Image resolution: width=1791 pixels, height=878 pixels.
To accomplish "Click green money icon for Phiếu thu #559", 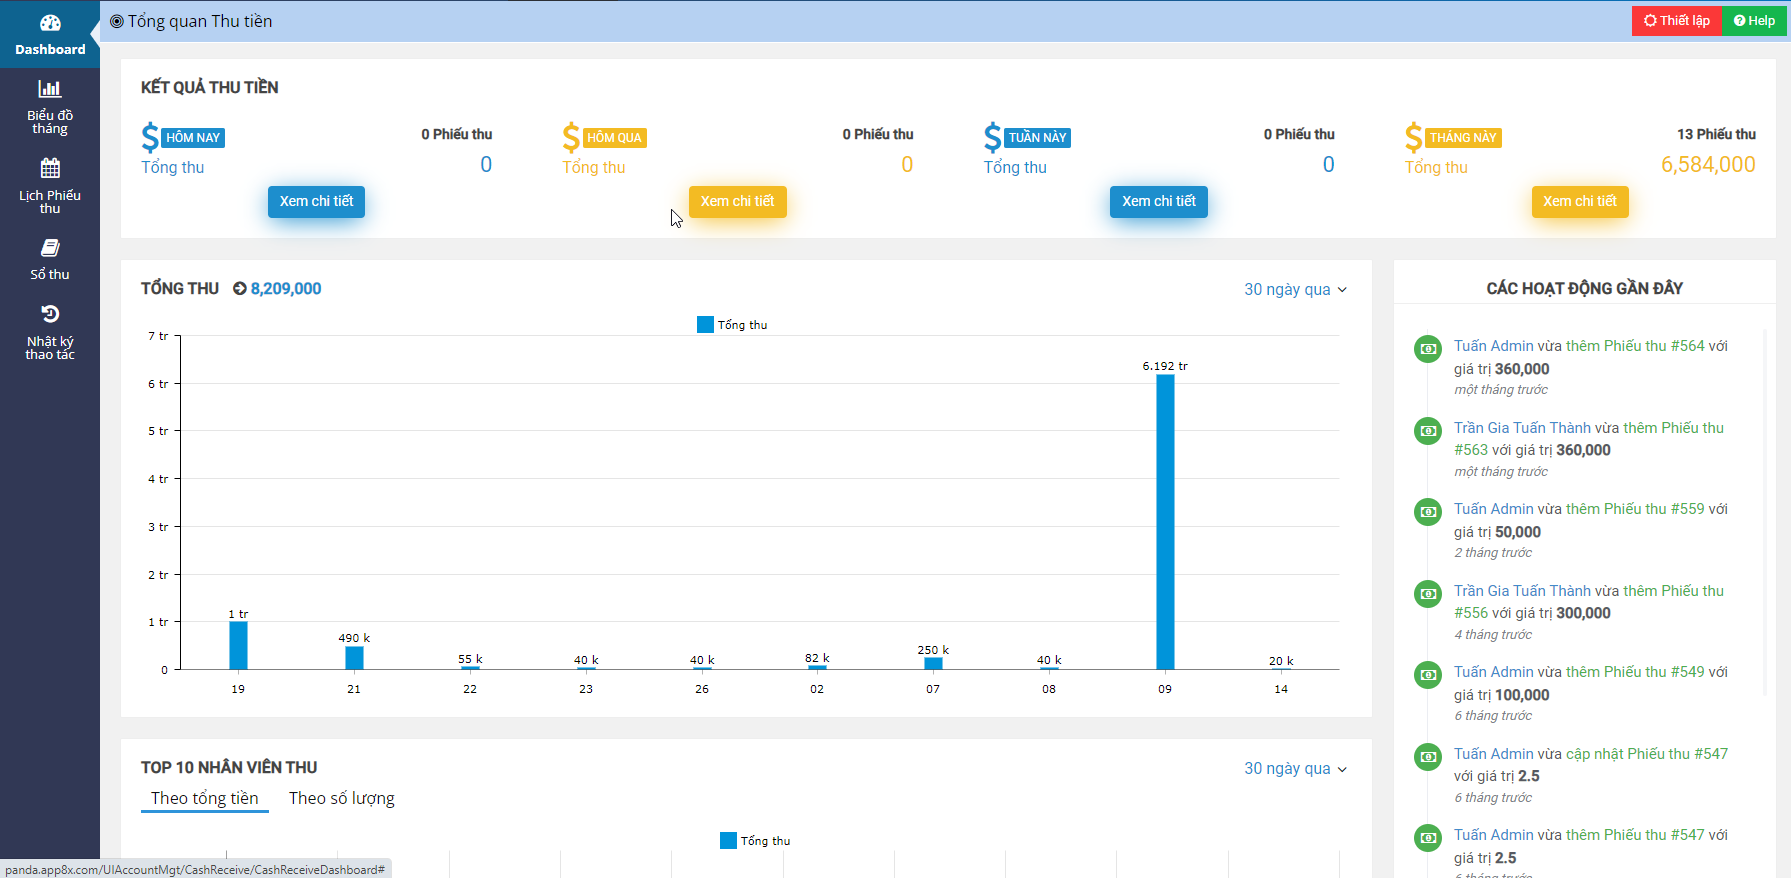I will tap(1427, 512).
